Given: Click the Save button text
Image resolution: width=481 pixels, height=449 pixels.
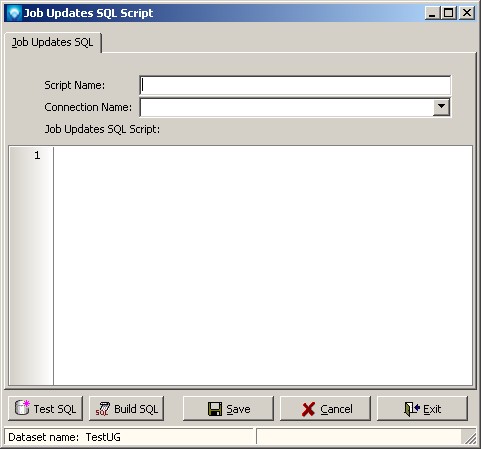Looking at the screenshot, I should tap(238, 409).
